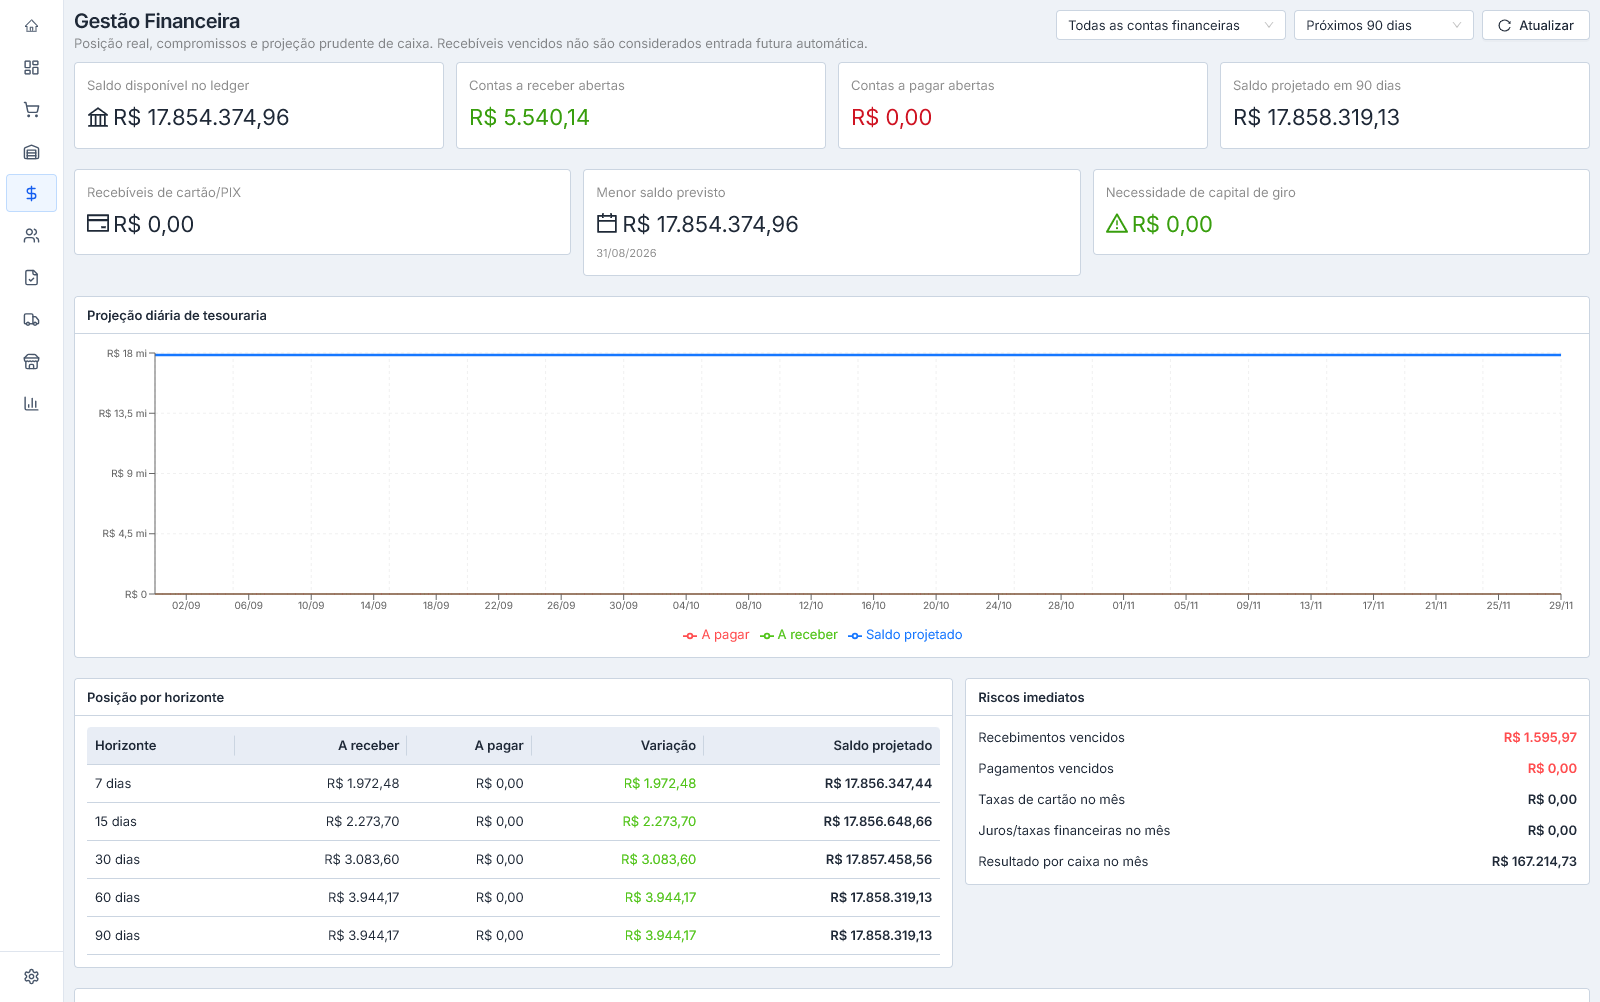Open the users icon in sidebar

pos(31,236)
